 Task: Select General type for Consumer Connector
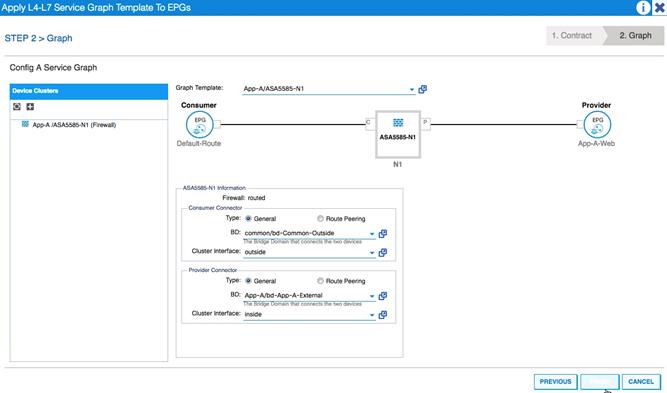tap(248, 219)
